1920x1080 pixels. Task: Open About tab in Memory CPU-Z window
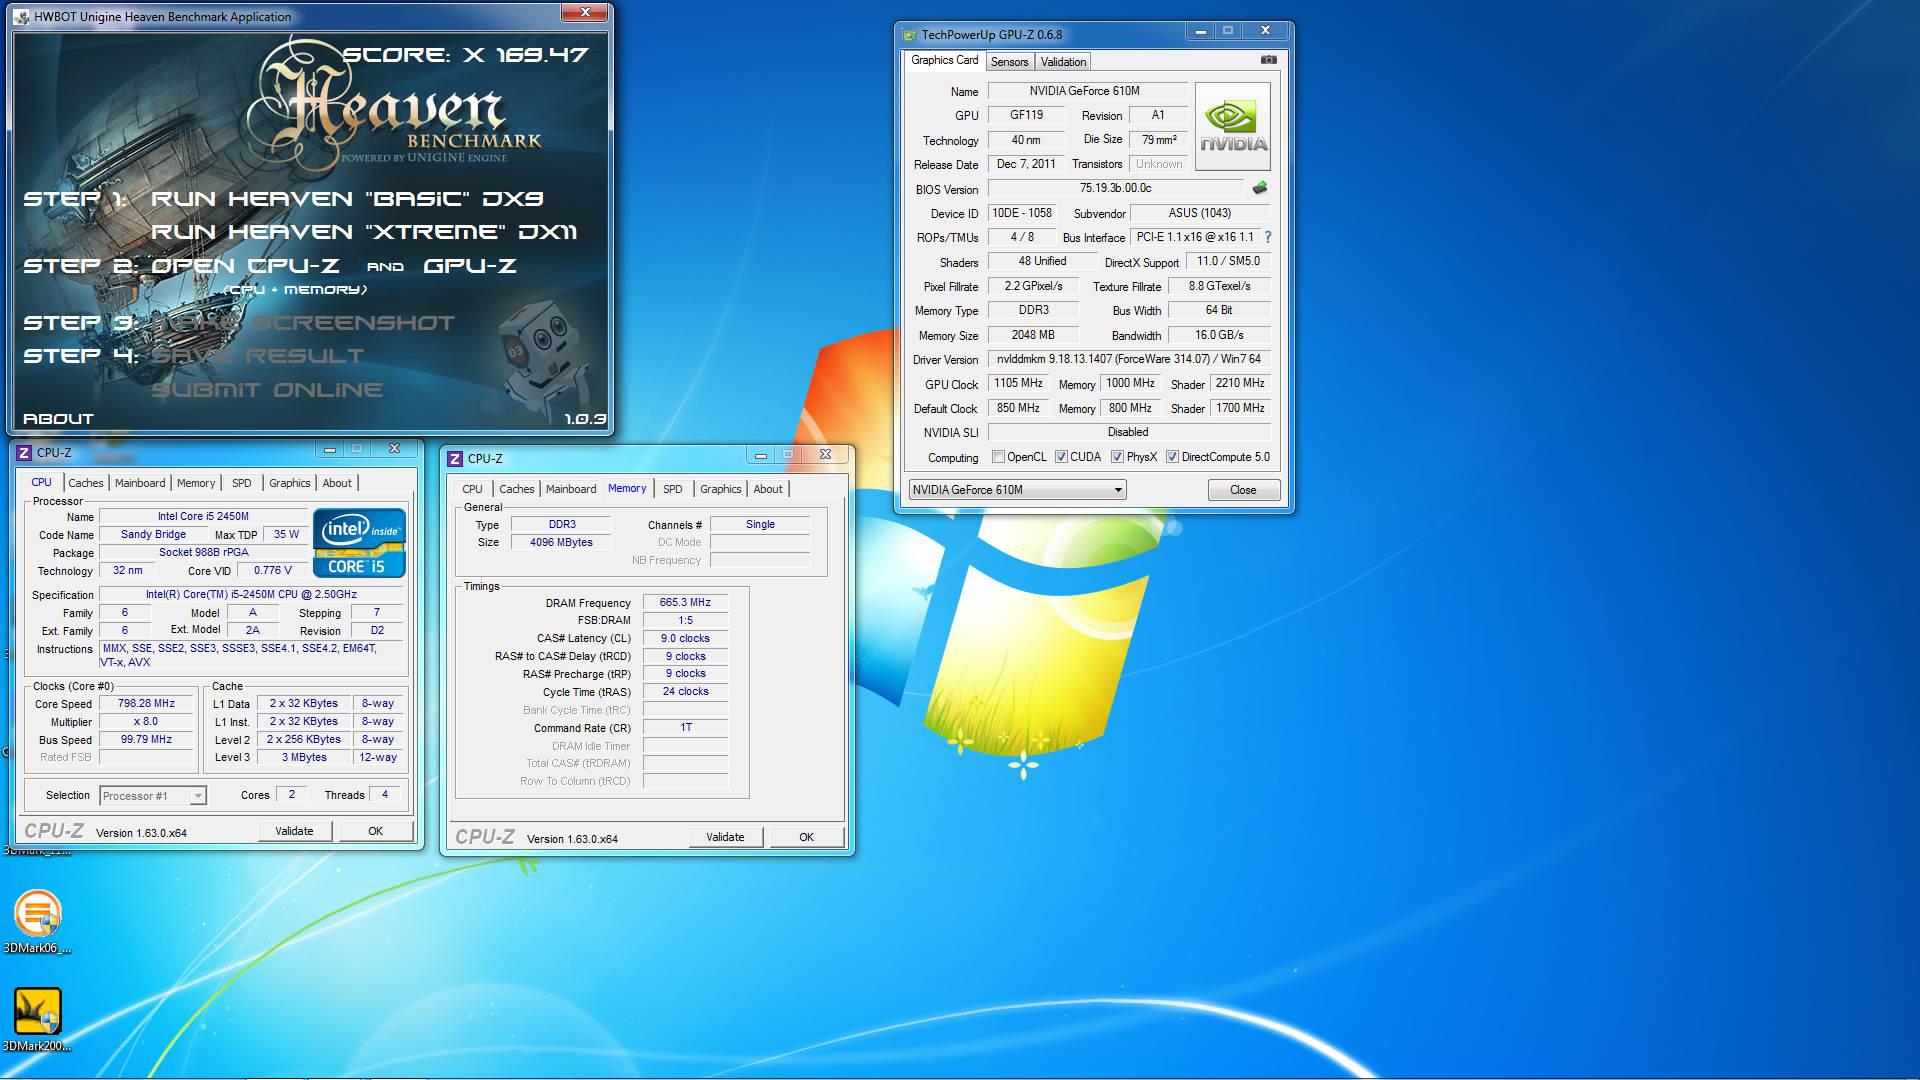[x=768, y=489]
